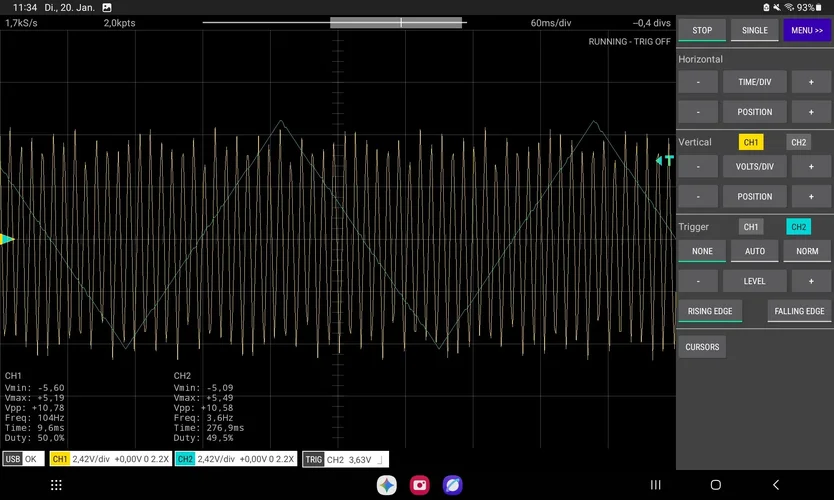Tap the SINGLE capture button
This screenshot has height=500, width=834.
click(754, 30)
